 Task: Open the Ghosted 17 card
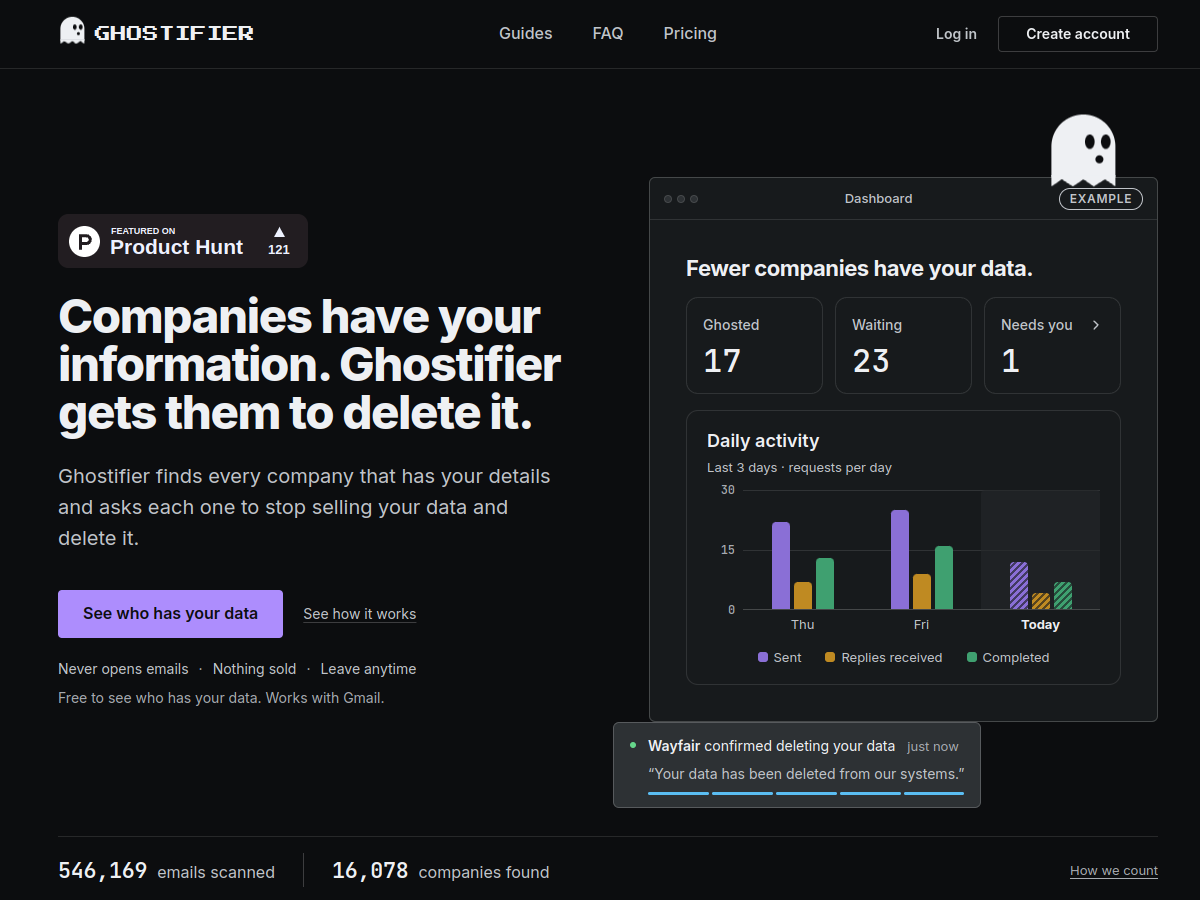coord(754,345)
